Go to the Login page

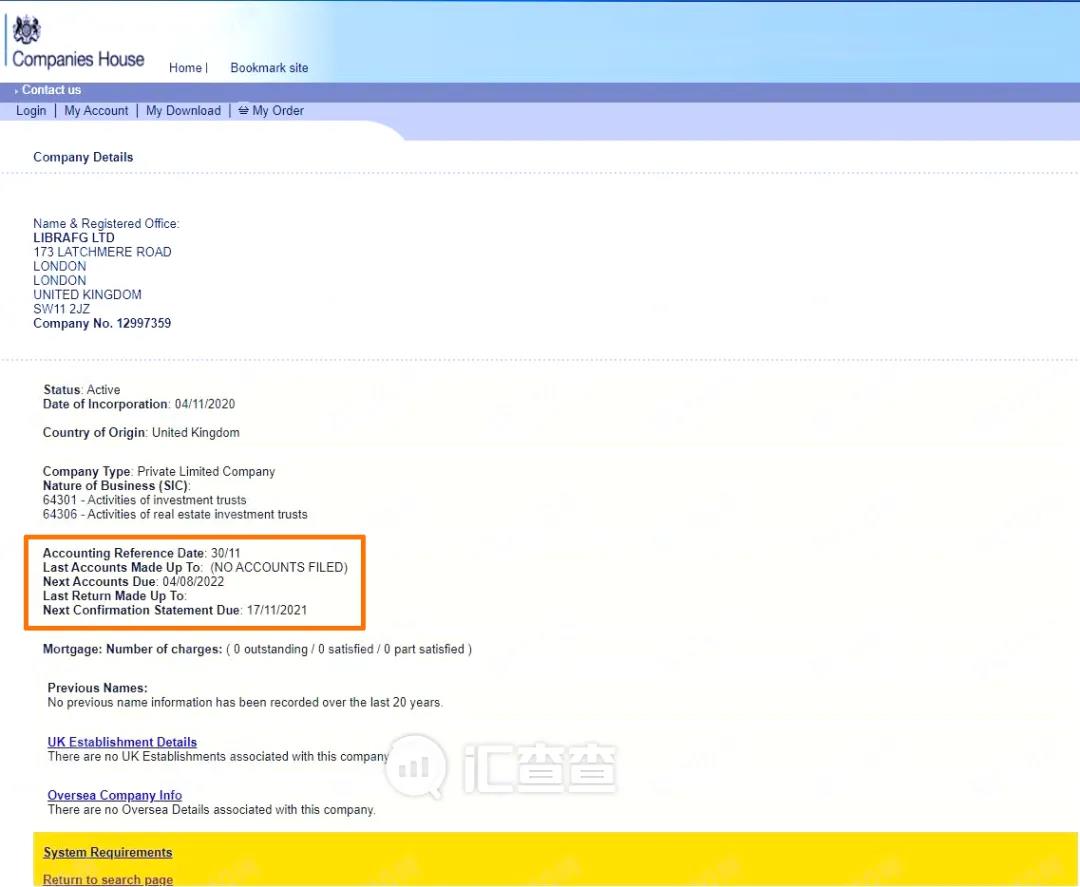(x=31, y=110)
